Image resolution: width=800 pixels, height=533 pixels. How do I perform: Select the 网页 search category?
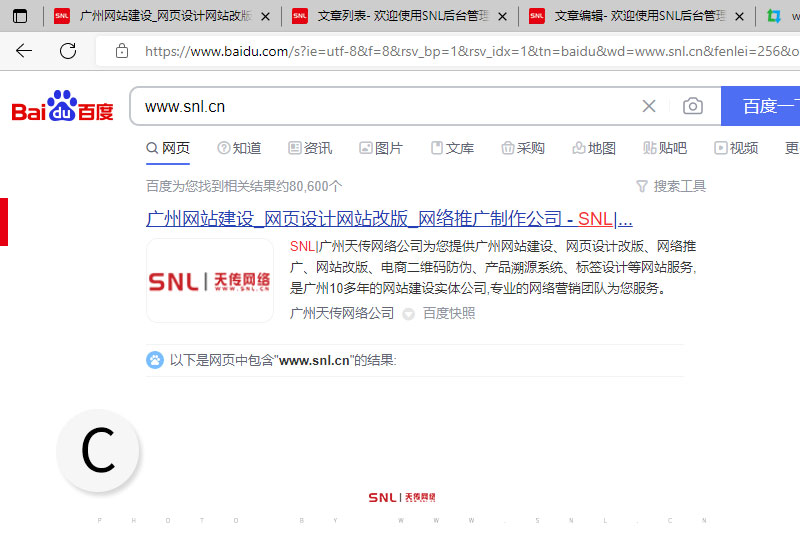(x=168, y=148)
